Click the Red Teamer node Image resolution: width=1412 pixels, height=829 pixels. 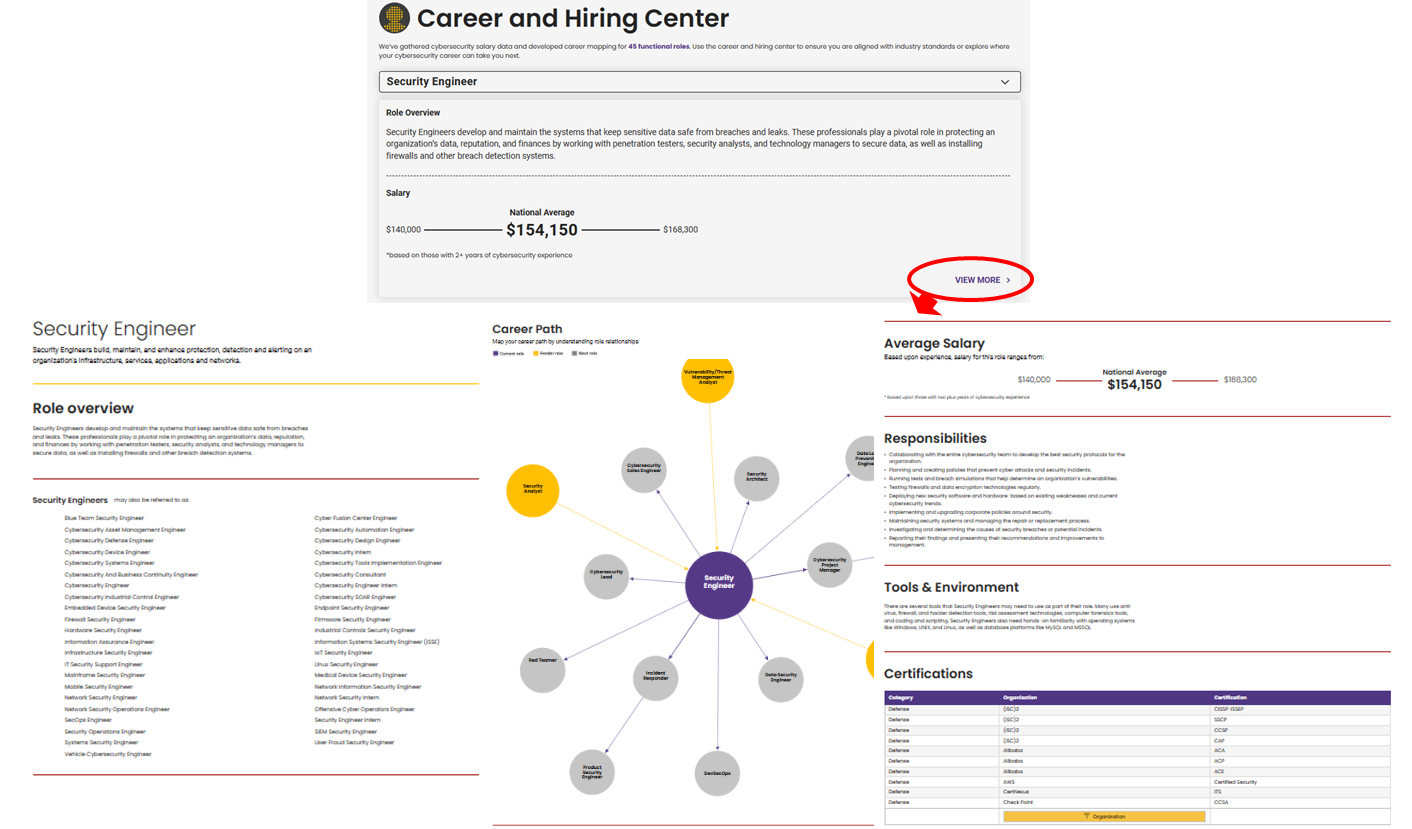[x=543, y=661]
